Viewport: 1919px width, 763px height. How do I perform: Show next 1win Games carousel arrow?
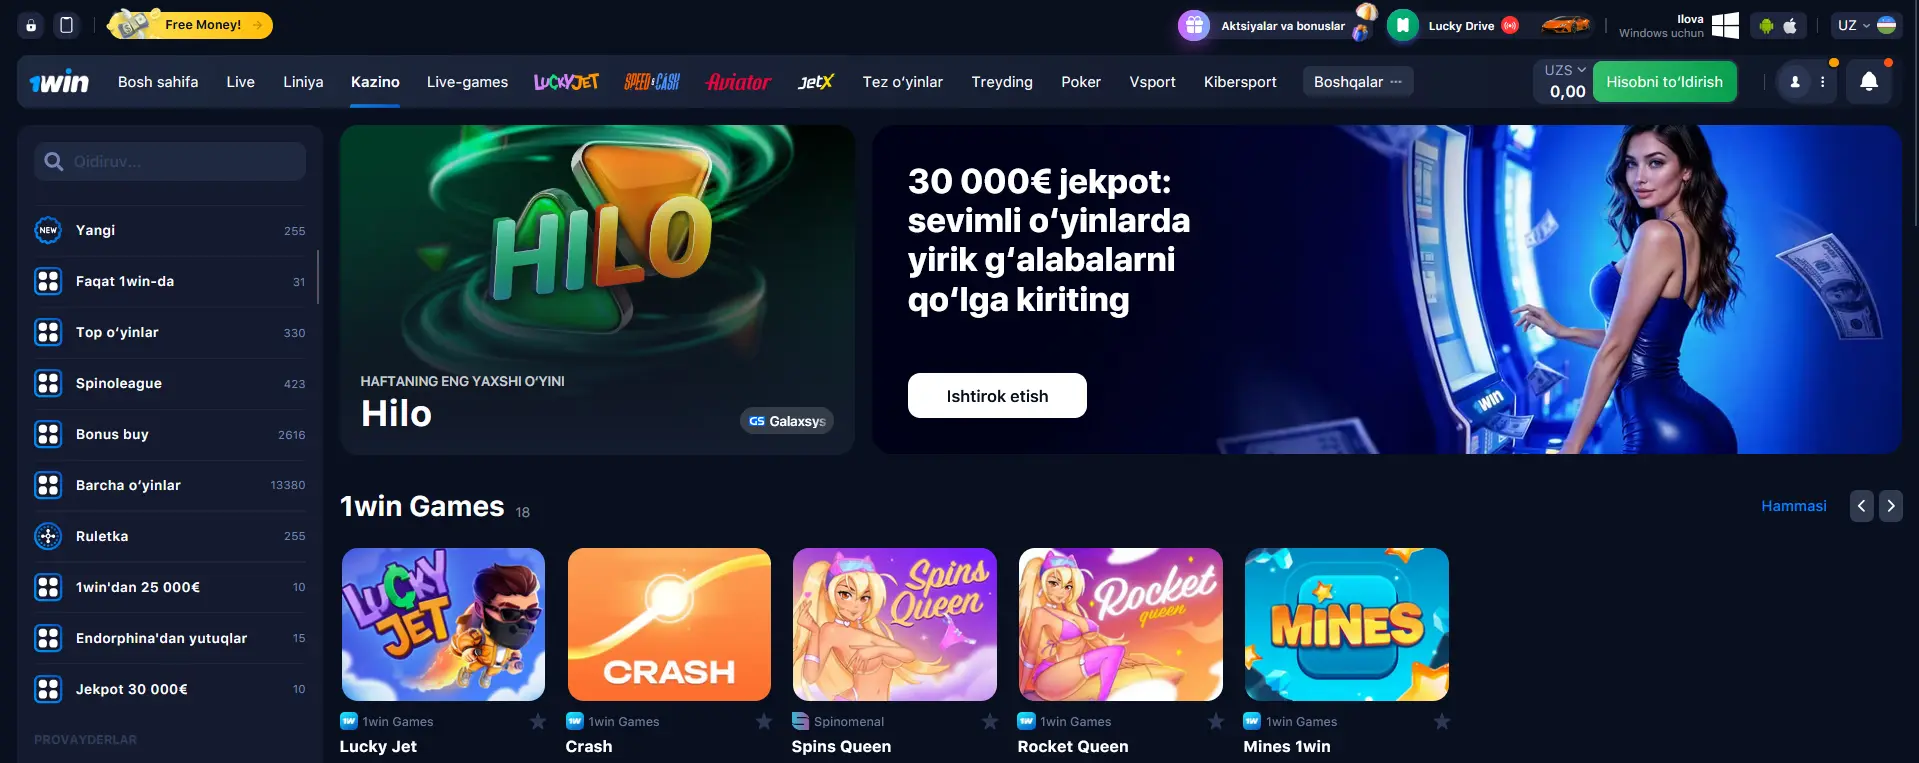pos(1890,506)
